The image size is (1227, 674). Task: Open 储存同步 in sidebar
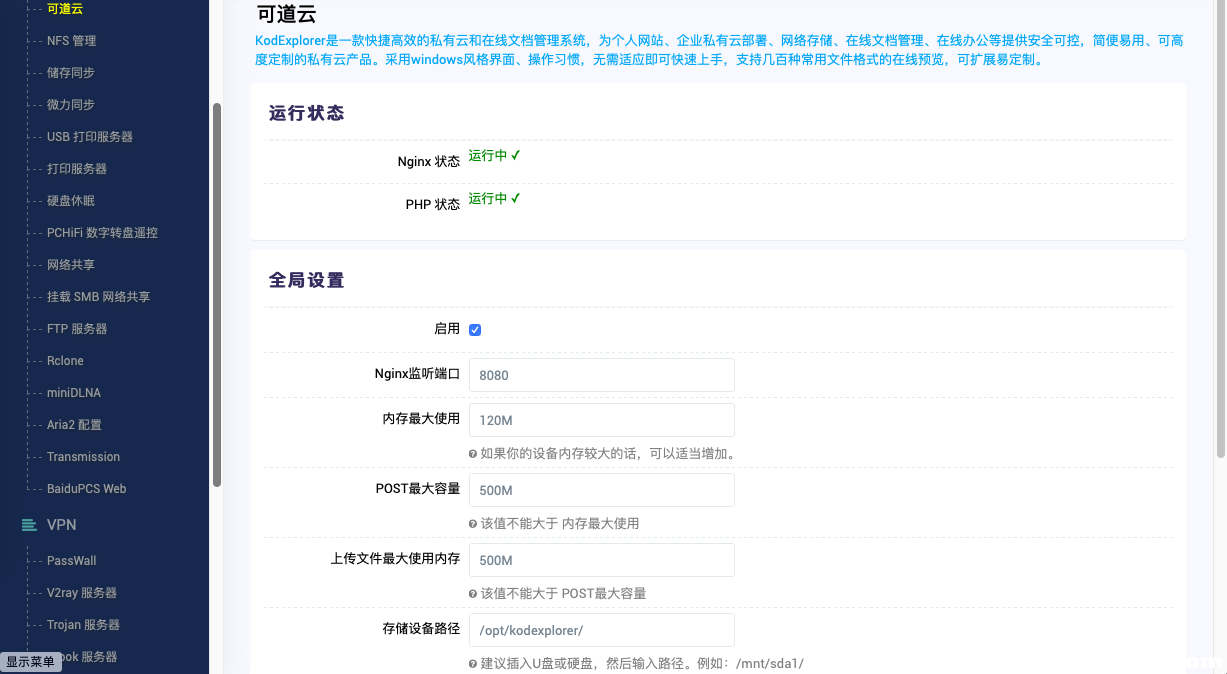pyautogui.click(x=70, y=73)
